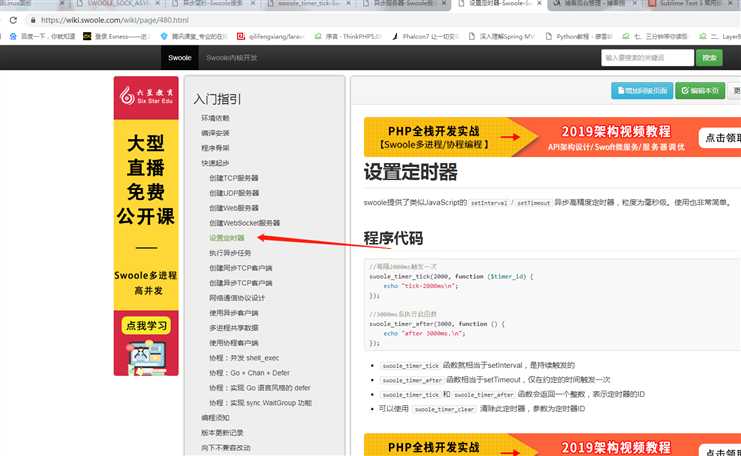The height and width of the screenshot is (456, 741).
Task: Open 多进程共享数据 in the sidebar
Action: [234, 328]
